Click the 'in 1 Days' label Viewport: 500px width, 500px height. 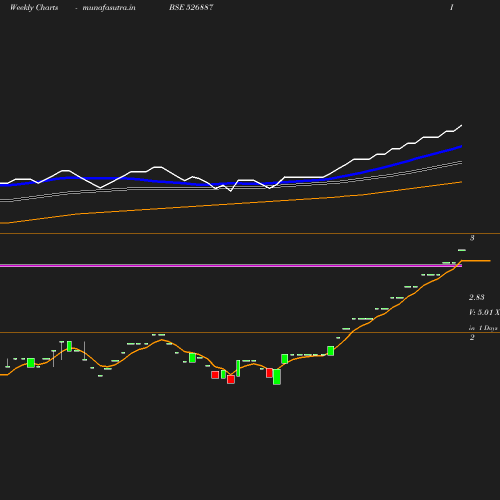click(483, 328)
